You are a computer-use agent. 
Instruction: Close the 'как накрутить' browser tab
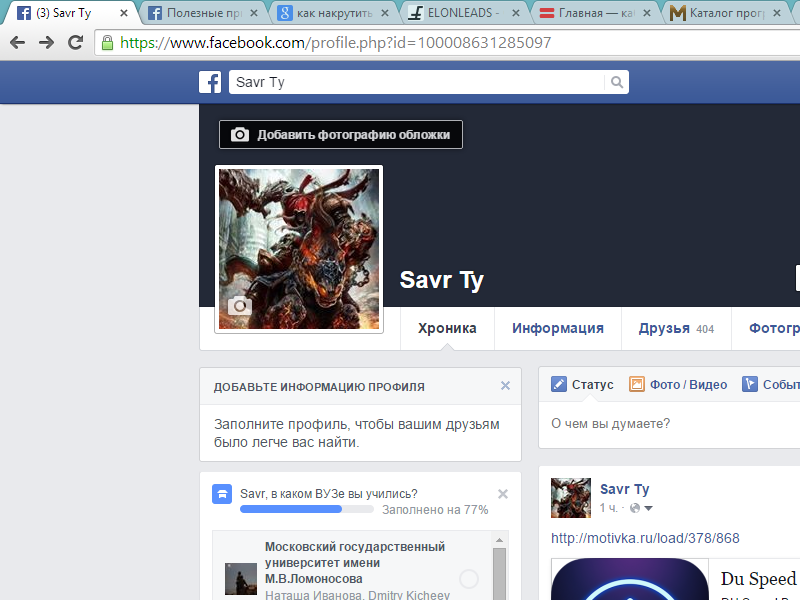click(x=385, y=13)
